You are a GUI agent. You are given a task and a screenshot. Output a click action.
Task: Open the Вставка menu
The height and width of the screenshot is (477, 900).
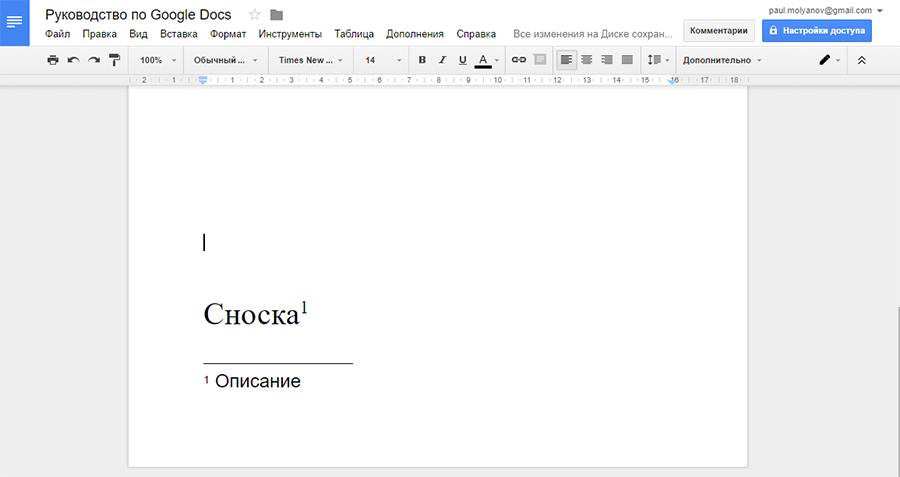(x=179, y=33)
